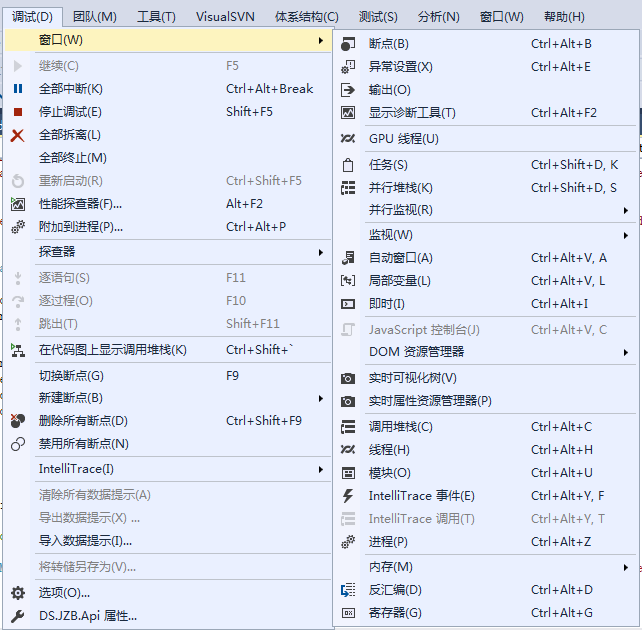Click the red X Detach All icon

pos(17,135)
